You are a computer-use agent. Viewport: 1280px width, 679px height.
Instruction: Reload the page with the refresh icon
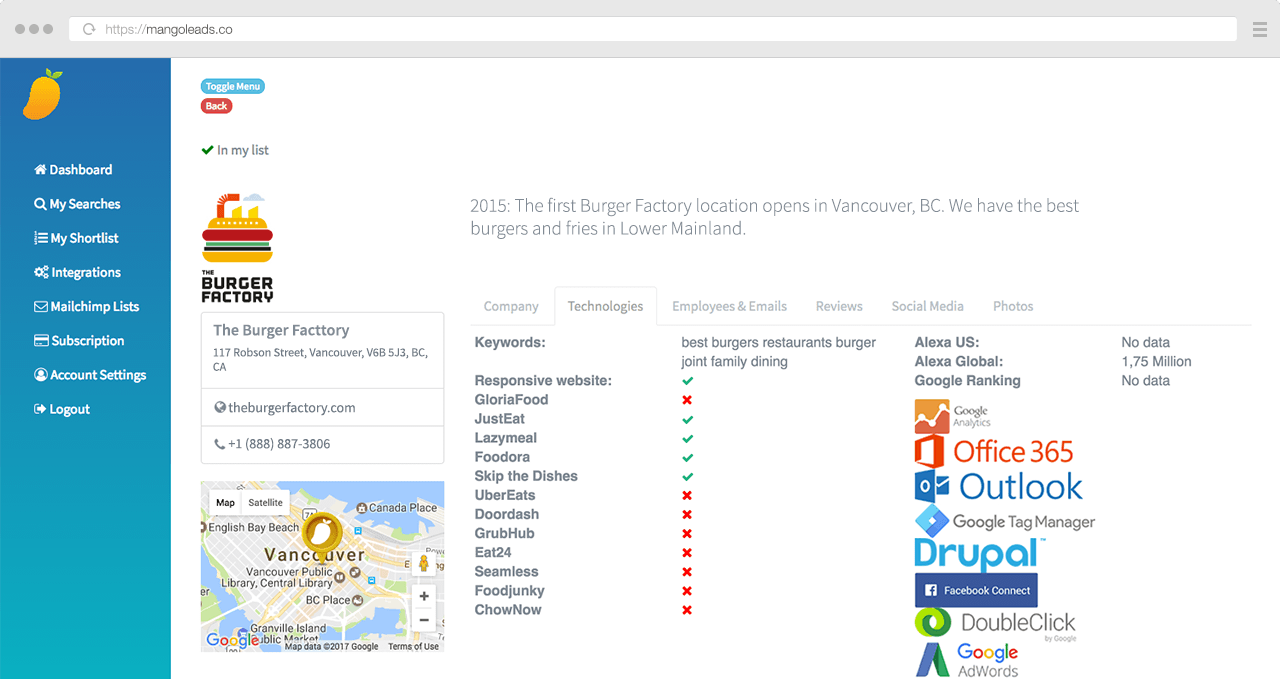click(x=90, y=29)
